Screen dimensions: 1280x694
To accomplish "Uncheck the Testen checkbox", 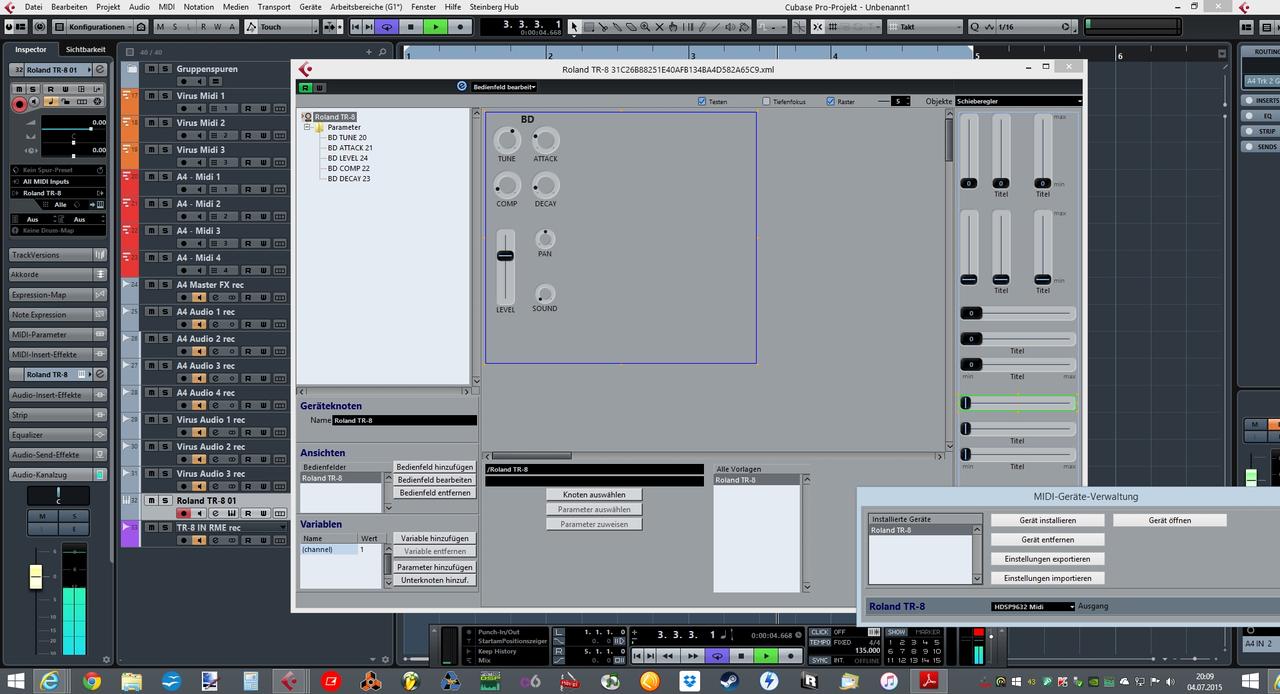I will tap(703, 101).
